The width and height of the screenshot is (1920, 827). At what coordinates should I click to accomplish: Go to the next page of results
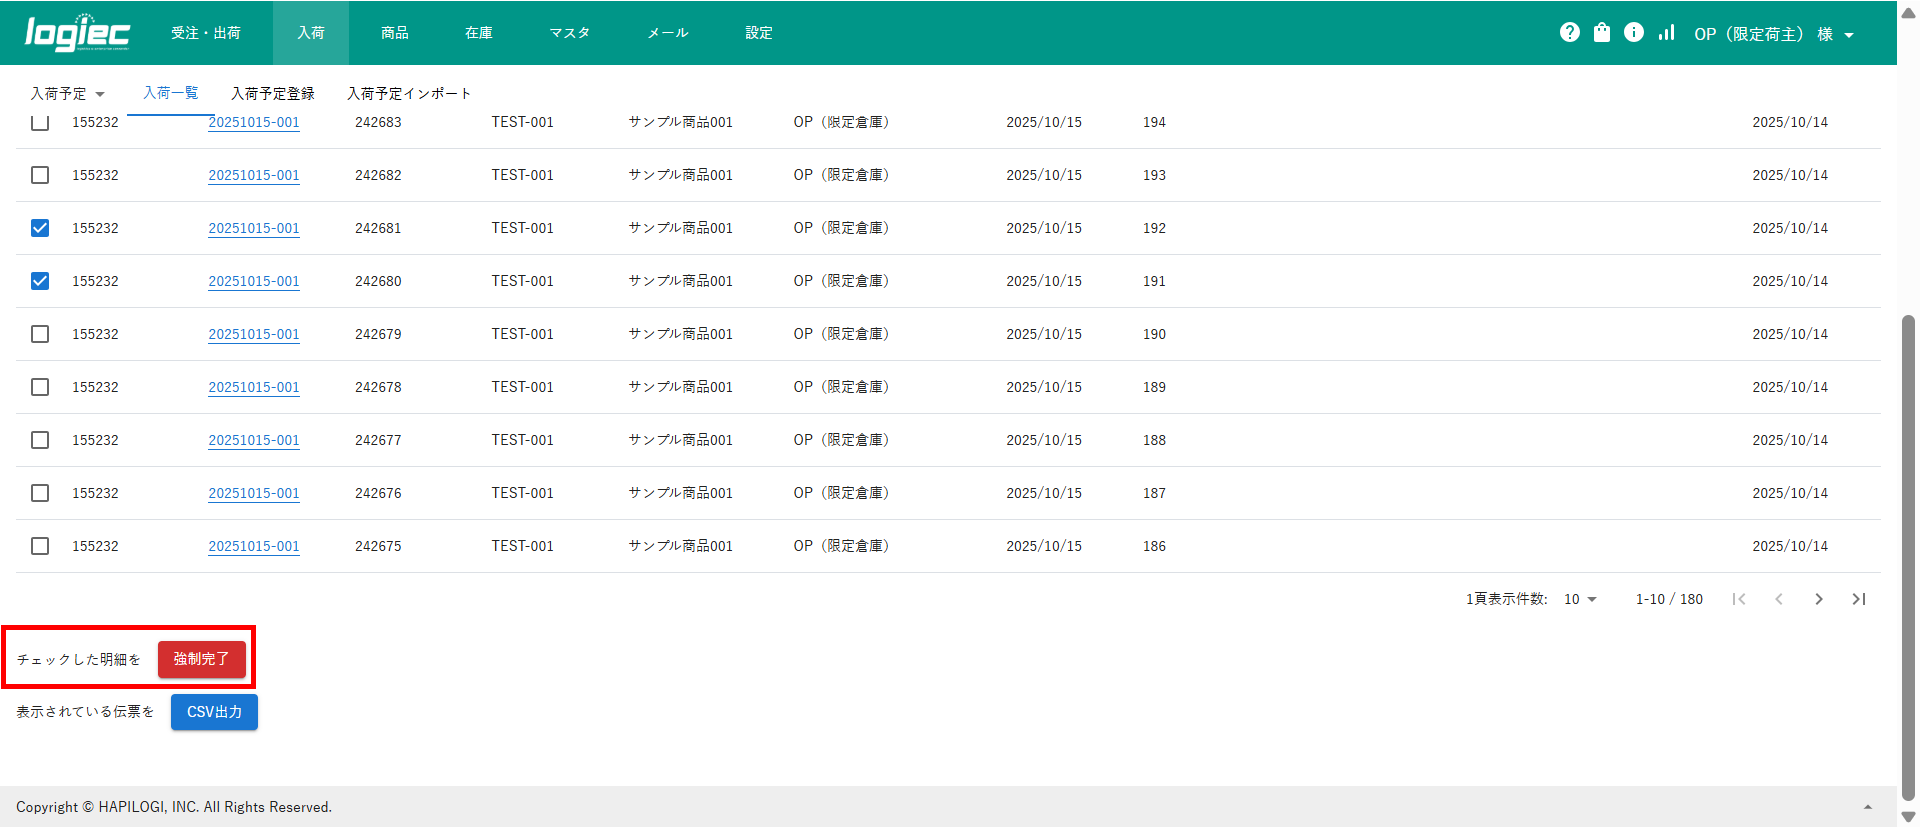[1819, 599]
